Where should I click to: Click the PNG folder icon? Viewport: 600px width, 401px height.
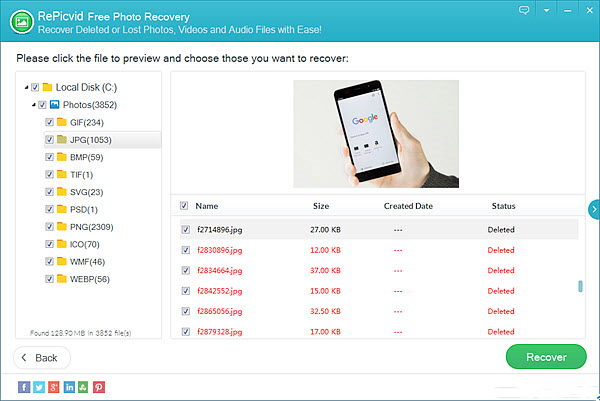click(x=62, y=227)
